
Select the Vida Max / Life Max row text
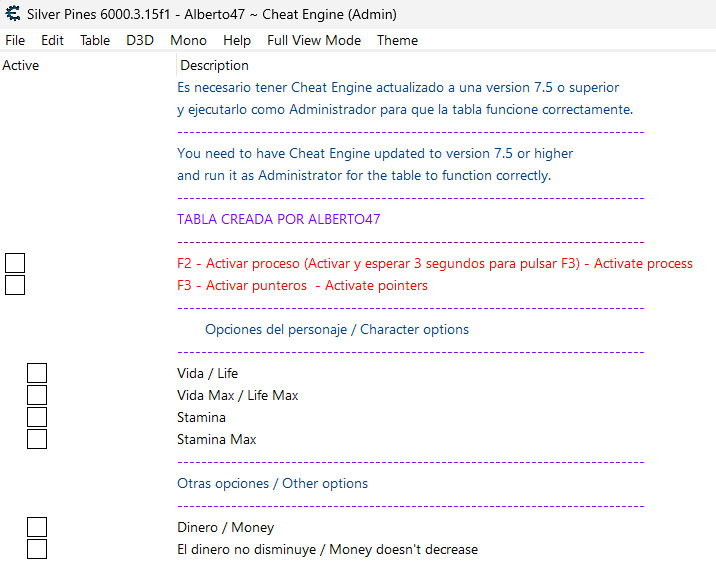[237, 395]
